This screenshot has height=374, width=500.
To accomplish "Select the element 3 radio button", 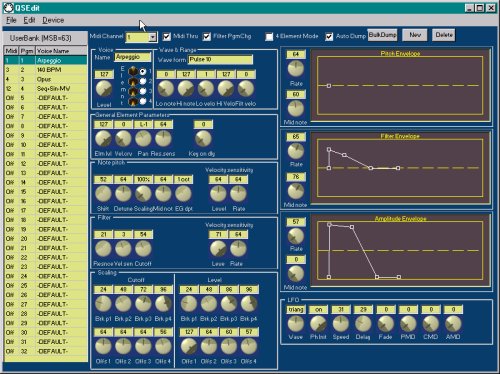I will tap(143, 91).
